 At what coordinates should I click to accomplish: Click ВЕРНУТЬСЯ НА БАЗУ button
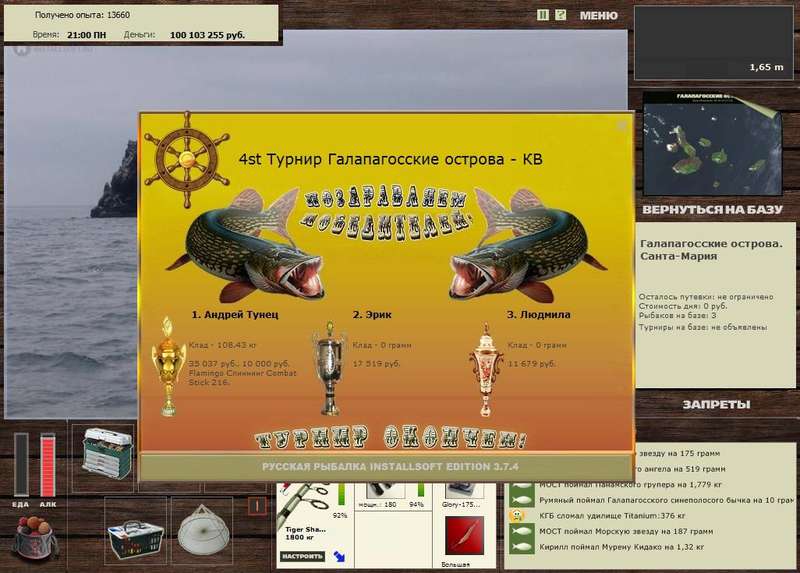(x=712, y=210)
